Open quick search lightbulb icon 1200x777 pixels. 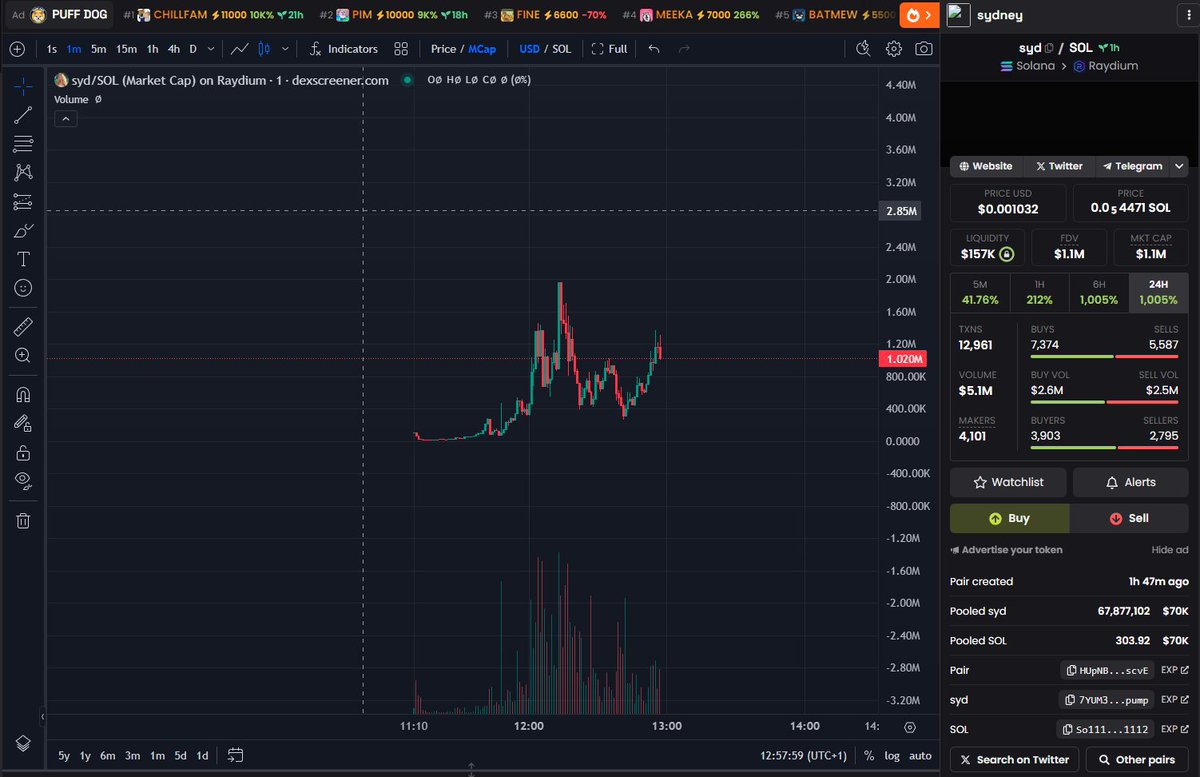tap(863, 49)
